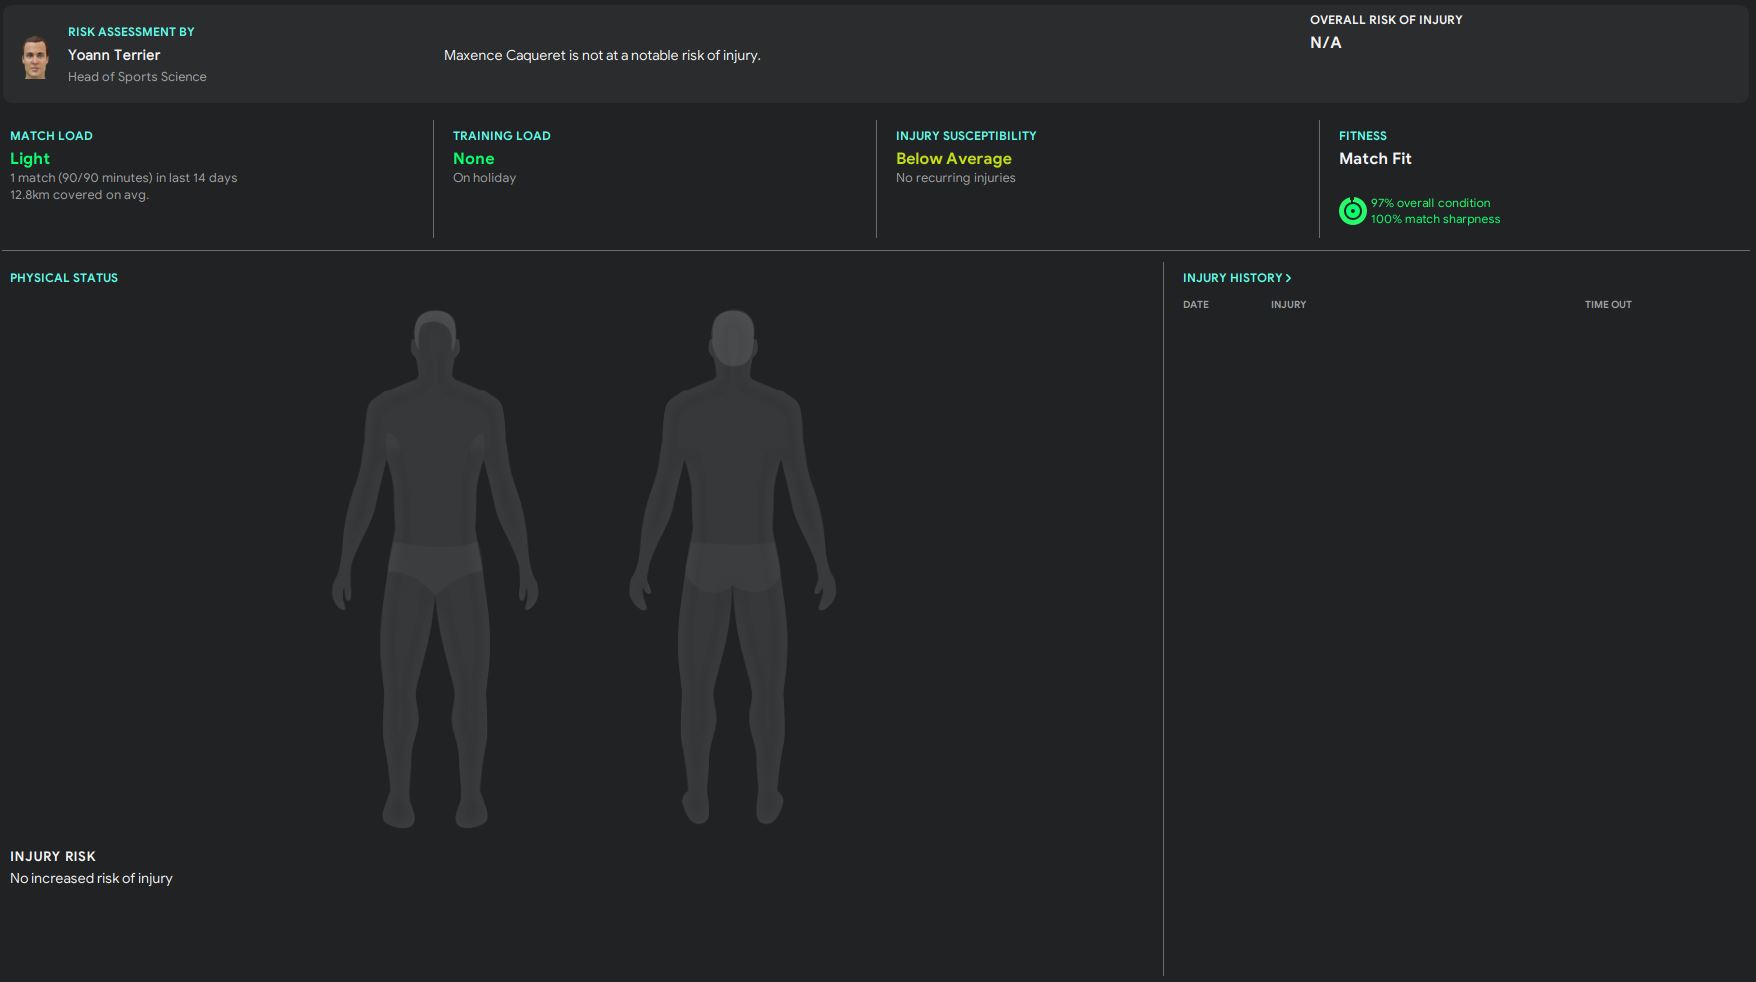This screenshot has width=1756, height=982.
Task: Sort injury history by Time Out column
Action: click(x=1607, y=305)
